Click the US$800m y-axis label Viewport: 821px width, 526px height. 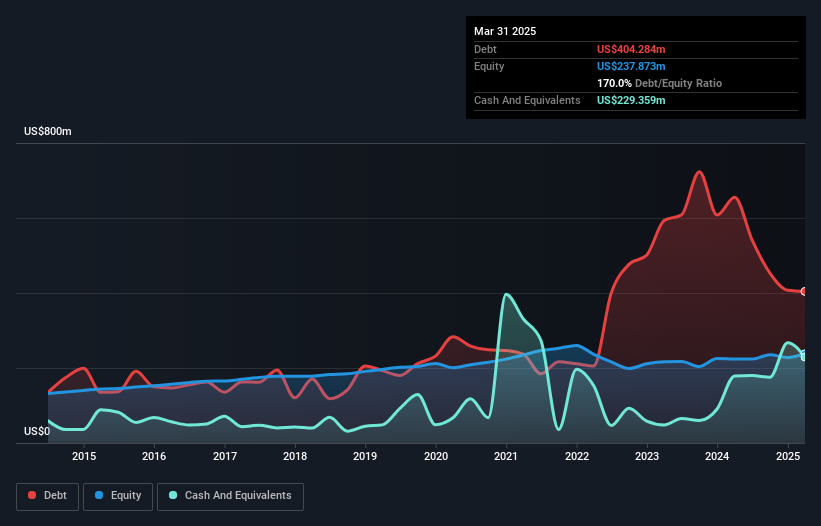pyautogui.click(x=48, y=131)
